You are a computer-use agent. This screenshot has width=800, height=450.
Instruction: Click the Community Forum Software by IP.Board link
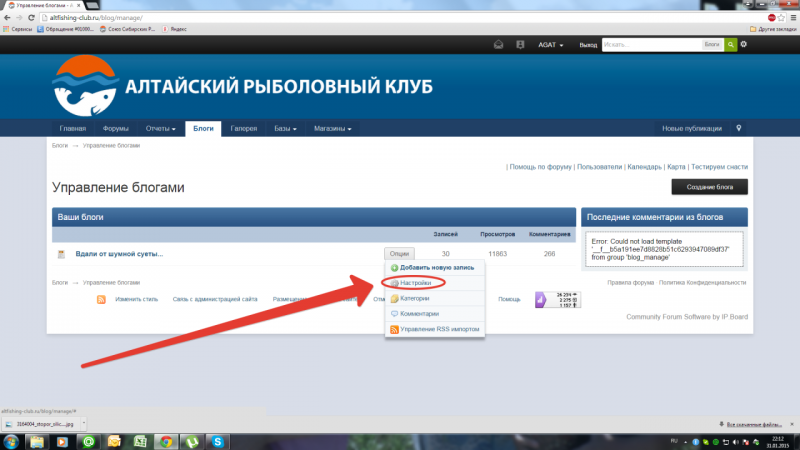coord(687,317)
